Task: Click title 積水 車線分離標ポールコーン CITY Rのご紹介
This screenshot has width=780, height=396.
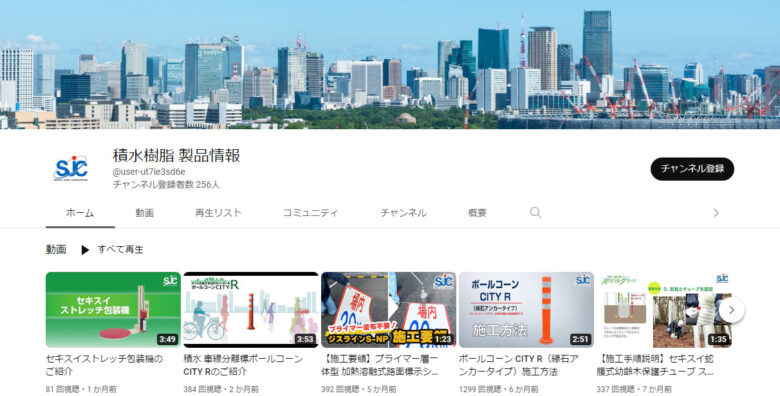Action: click(x=243, y=365)
